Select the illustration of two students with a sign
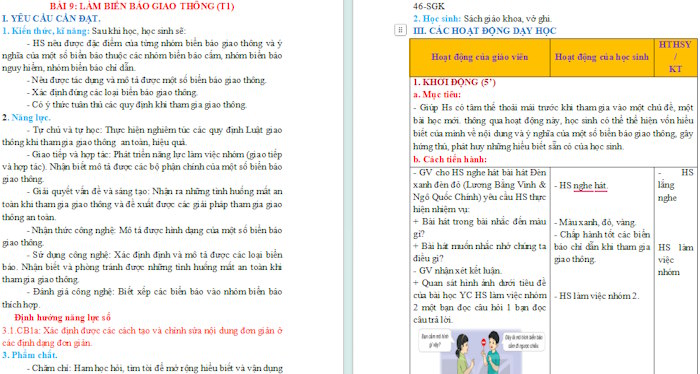The width and height of the screenshot is (700, 374). point(482,351)
